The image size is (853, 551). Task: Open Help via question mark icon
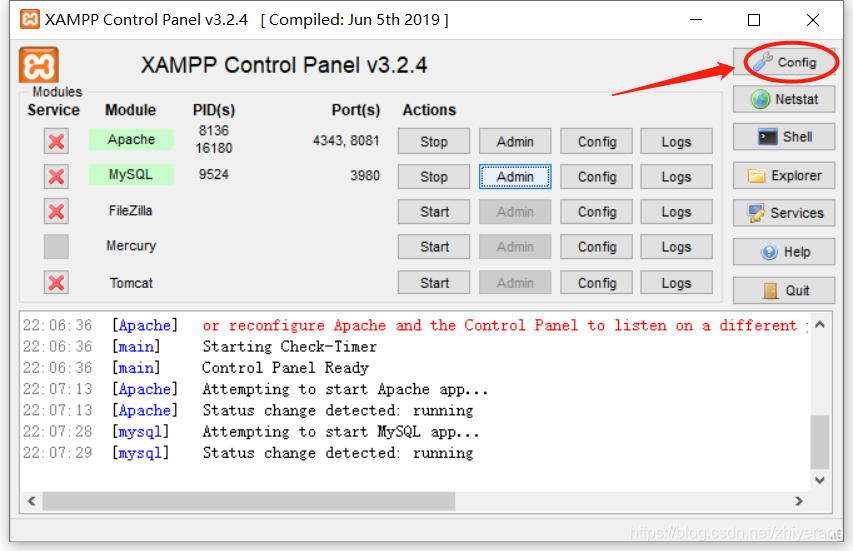click(x=784, y=252)
